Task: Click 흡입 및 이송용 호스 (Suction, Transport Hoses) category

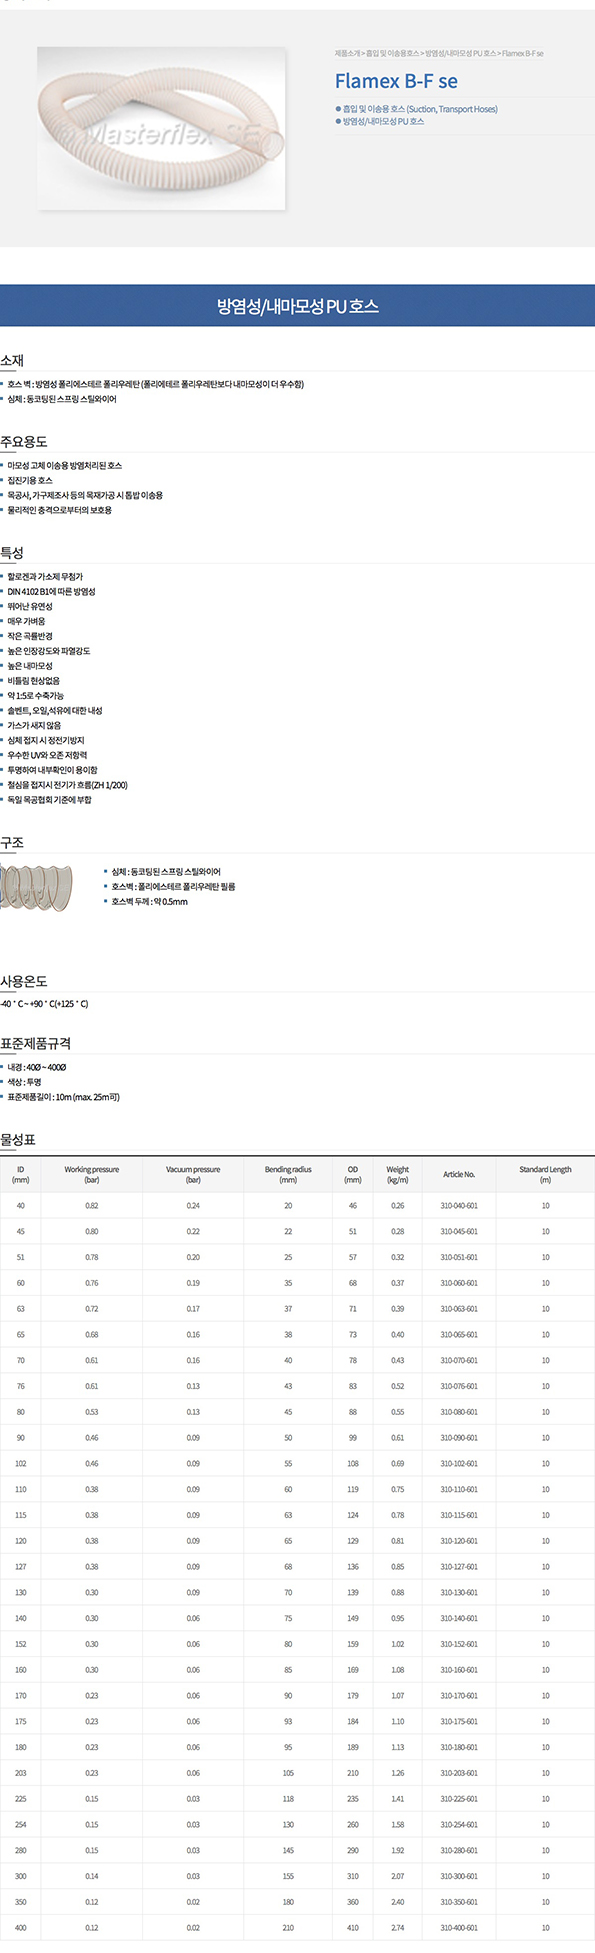Action: tap(419, 109)
